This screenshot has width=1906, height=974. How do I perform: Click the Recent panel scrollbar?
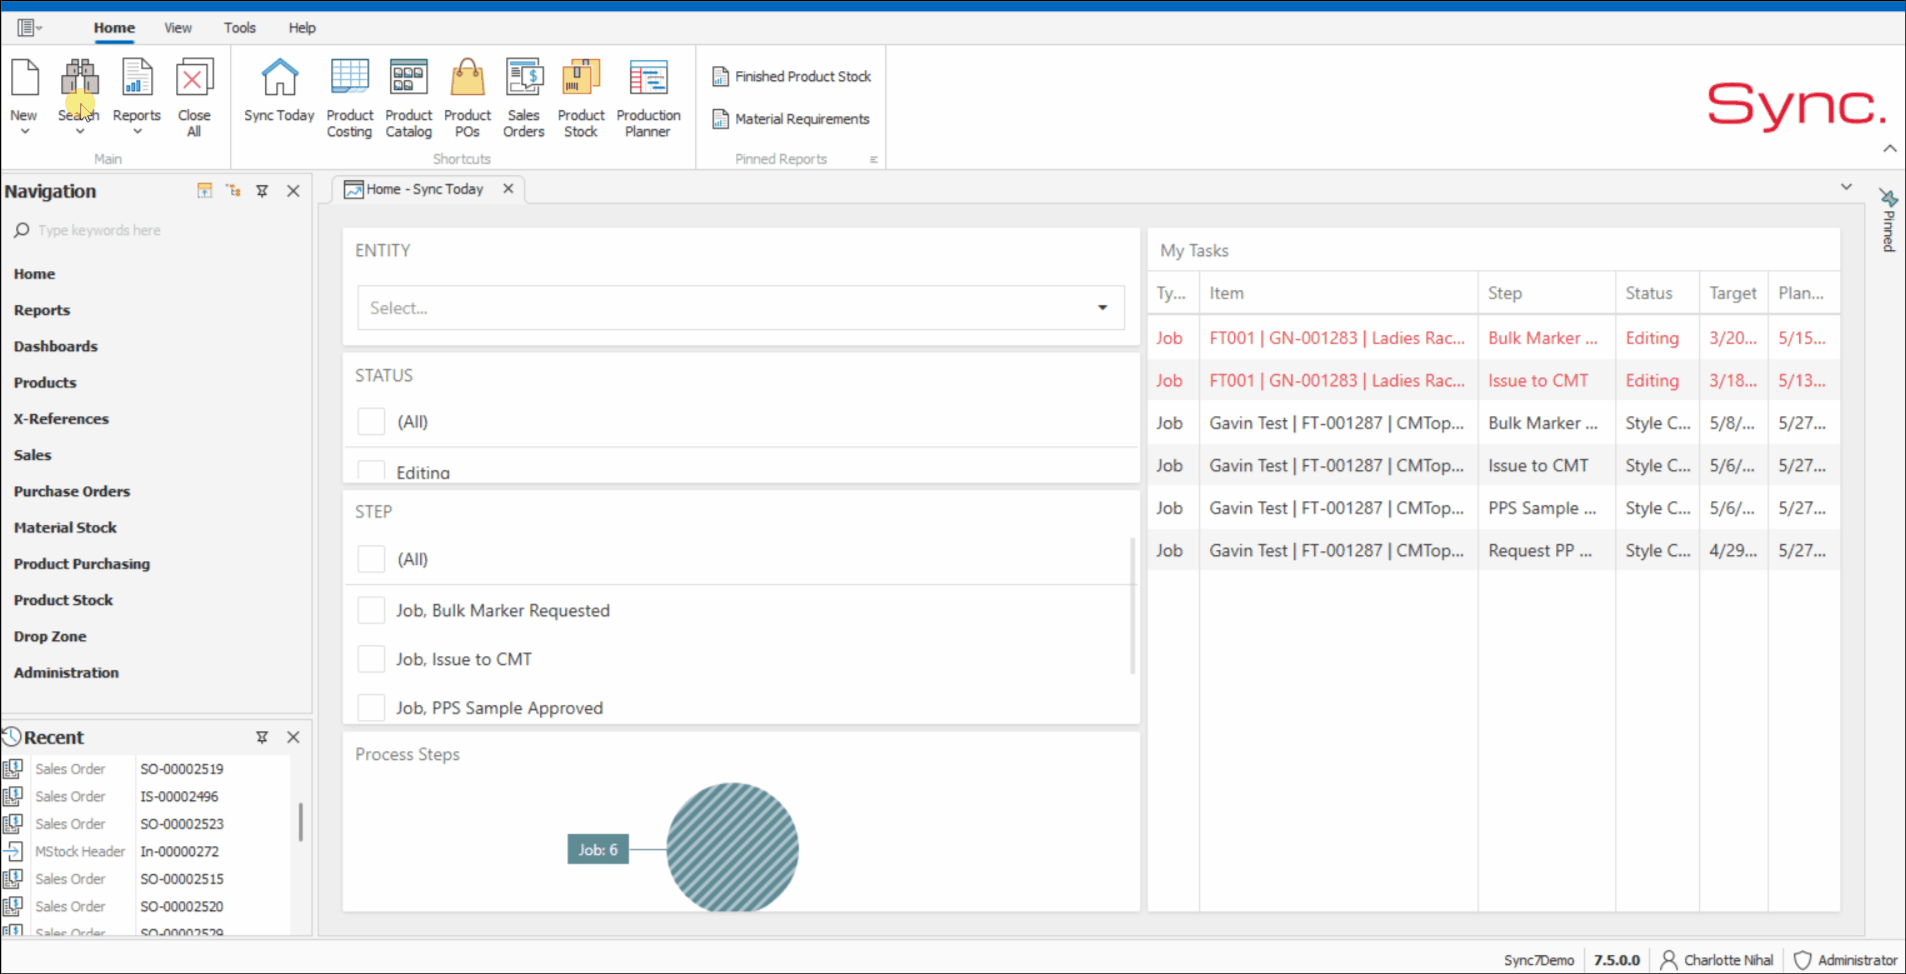300,822
